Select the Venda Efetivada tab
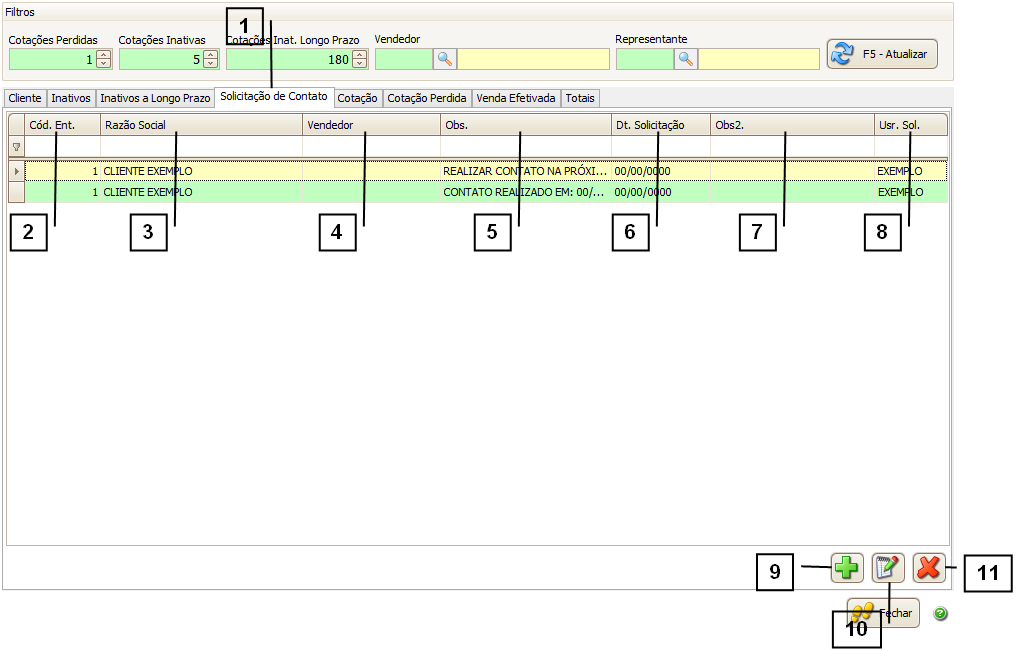 515,99
